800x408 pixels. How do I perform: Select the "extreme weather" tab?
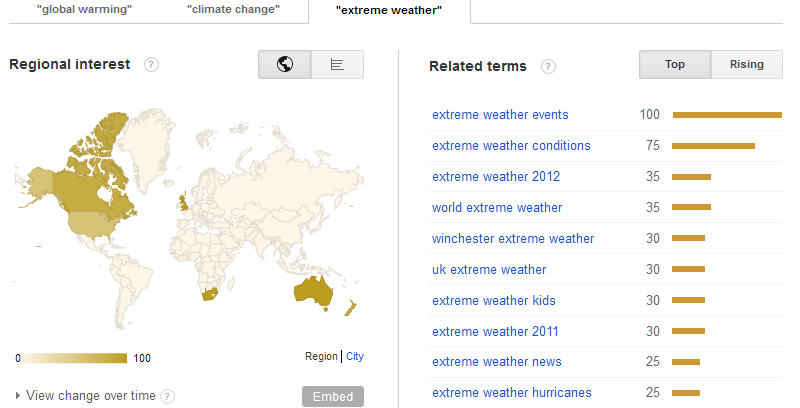coord(389,11)
